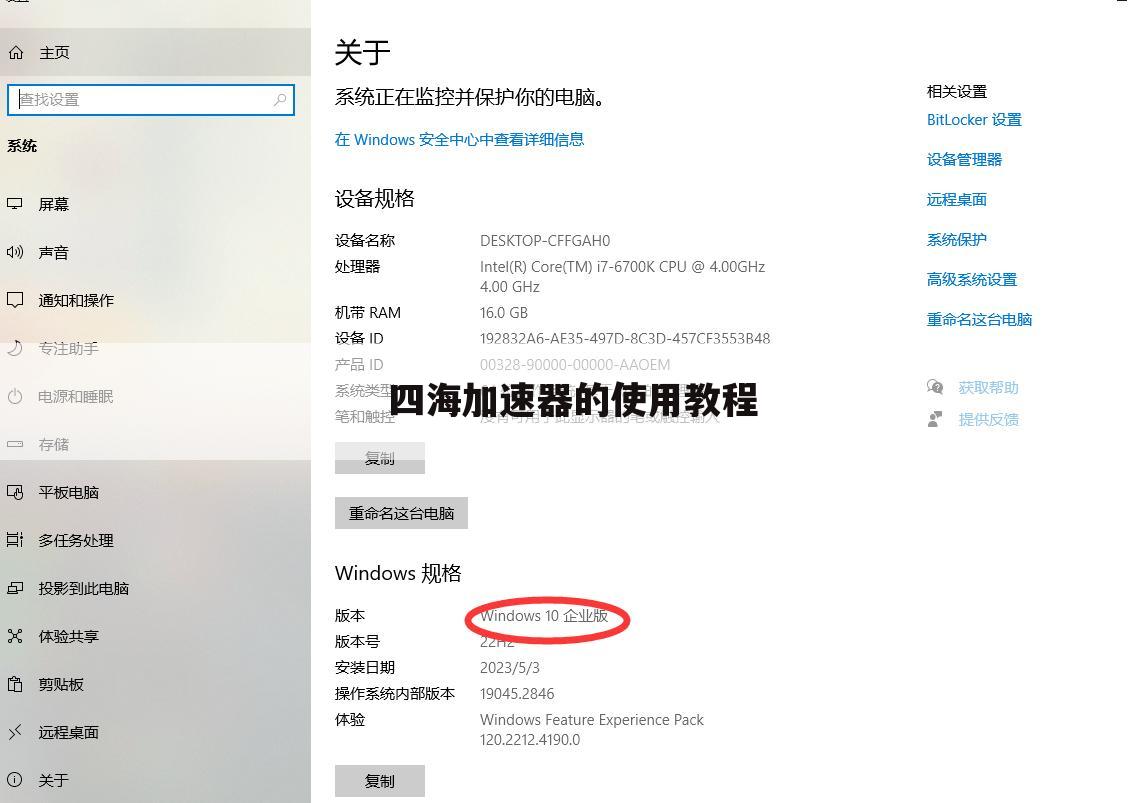Viewport: 1144px width, 803px height.
Task: Open Windows 安全中心 details link
Action: (459, 139)
